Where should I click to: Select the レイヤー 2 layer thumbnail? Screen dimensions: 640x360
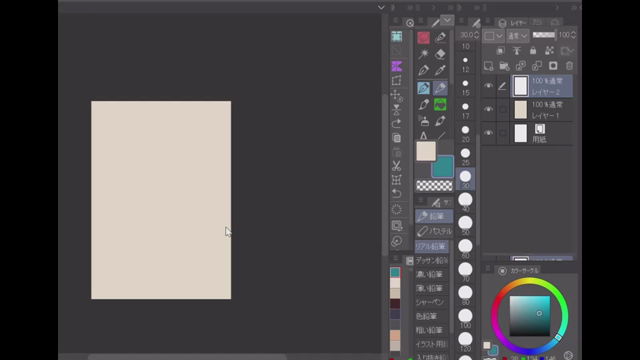520,86
